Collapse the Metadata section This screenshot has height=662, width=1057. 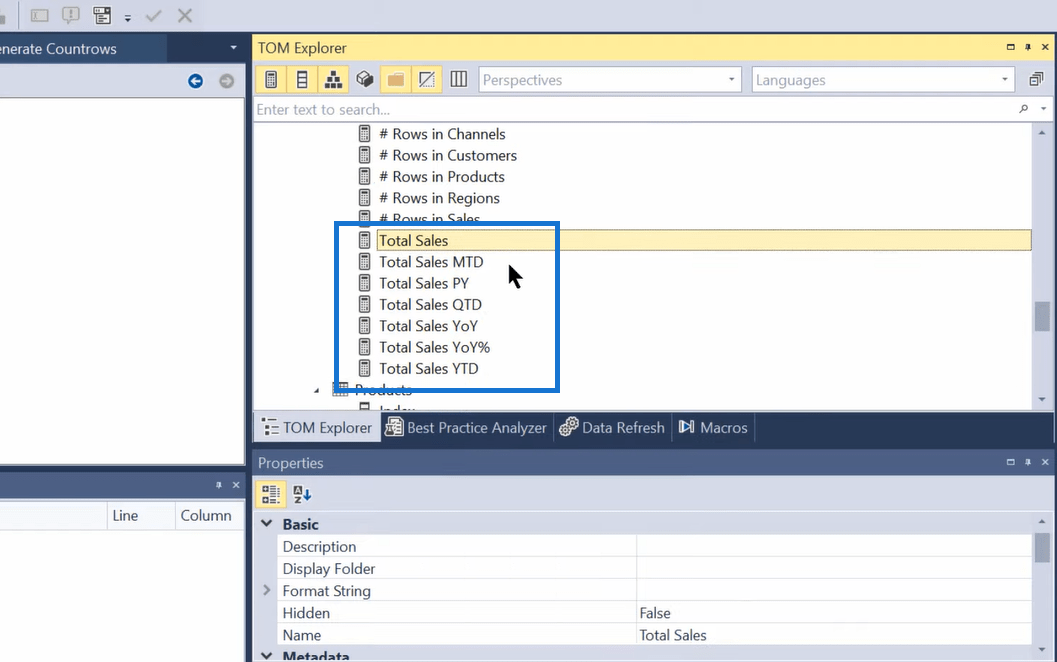(x=267, y=655)
